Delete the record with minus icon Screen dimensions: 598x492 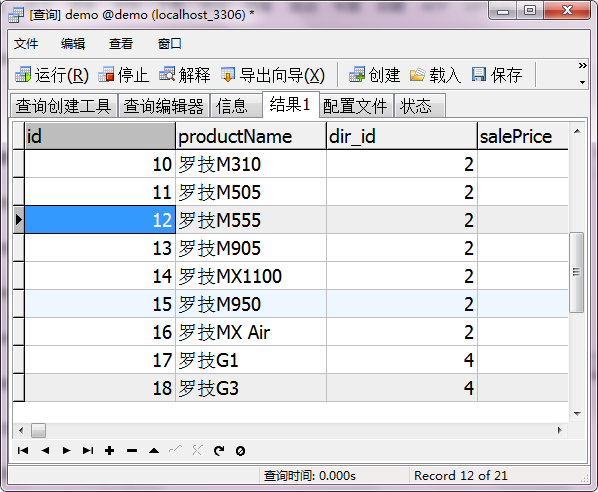(132, 451)
